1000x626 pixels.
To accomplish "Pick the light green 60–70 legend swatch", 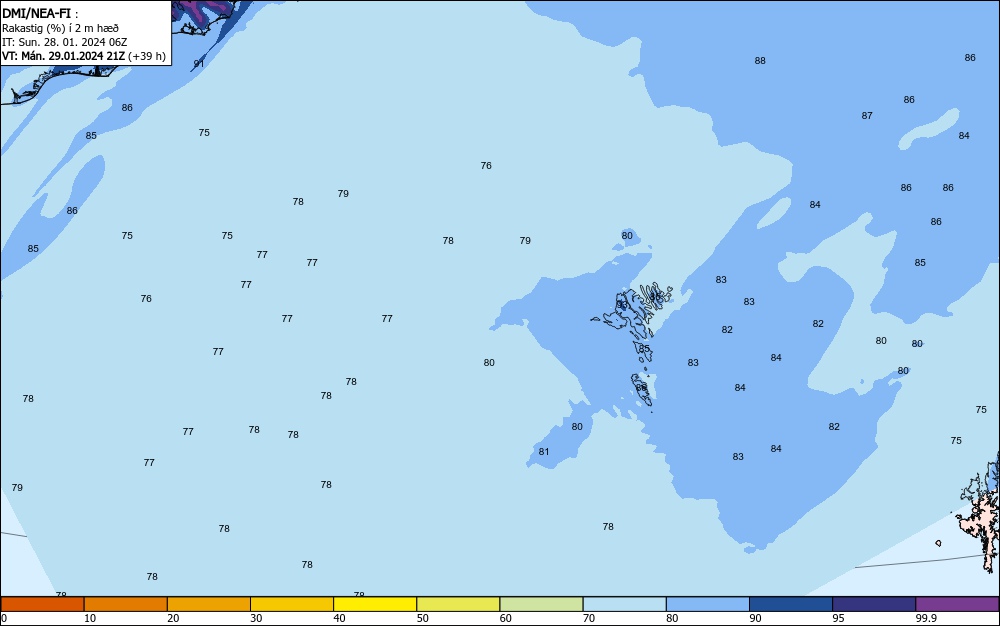I will [541, 604].
